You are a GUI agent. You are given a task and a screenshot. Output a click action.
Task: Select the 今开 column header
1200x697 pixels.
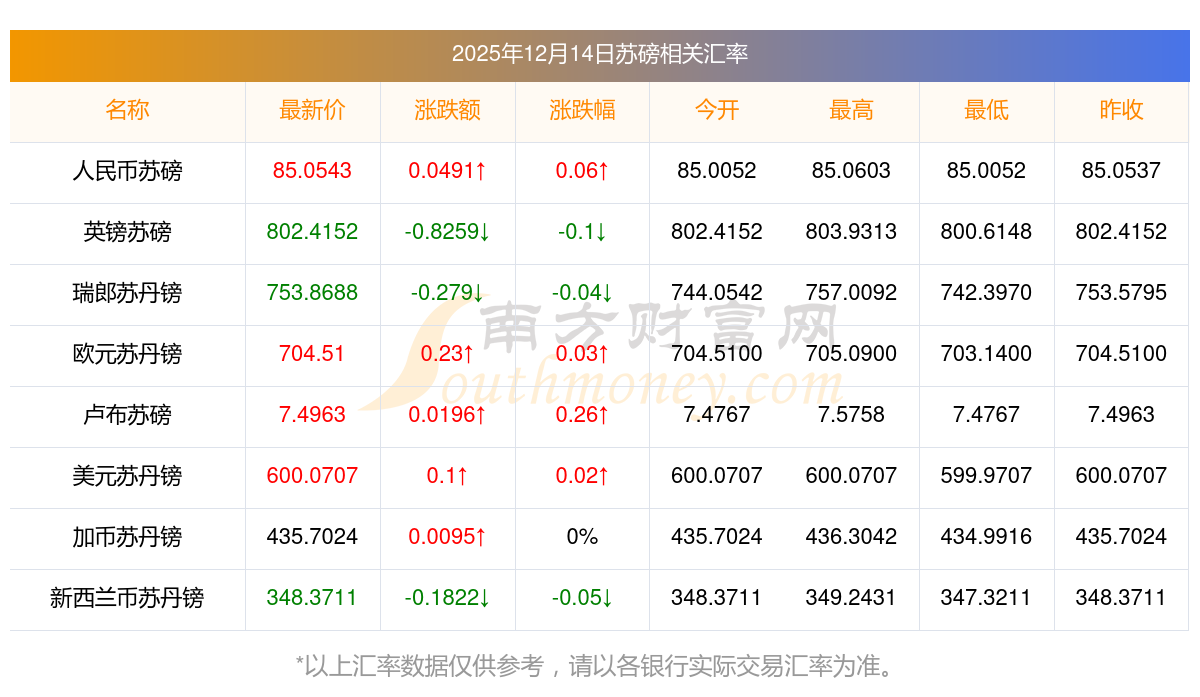pyautogui.click(x=717, y=110)
